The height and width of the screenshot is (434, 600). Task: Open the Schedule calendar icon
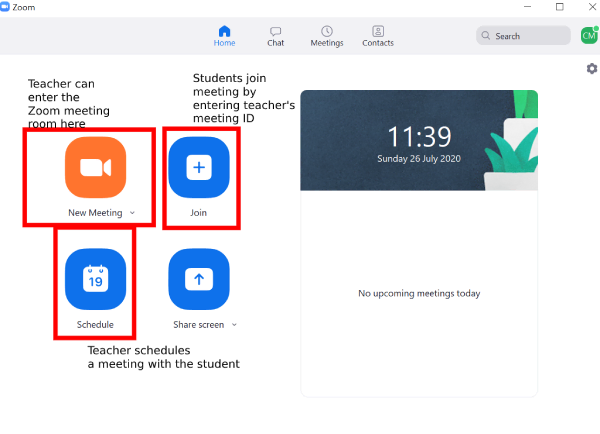[x=95, y=279]
